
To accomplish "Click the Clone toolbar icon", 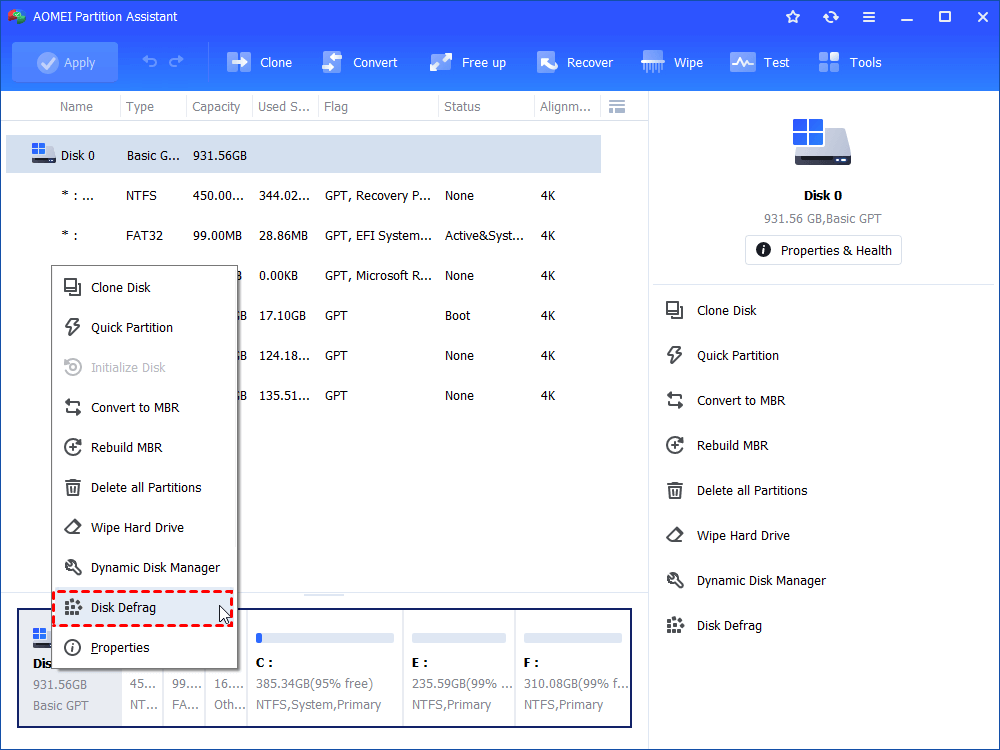I will [259, 62].
